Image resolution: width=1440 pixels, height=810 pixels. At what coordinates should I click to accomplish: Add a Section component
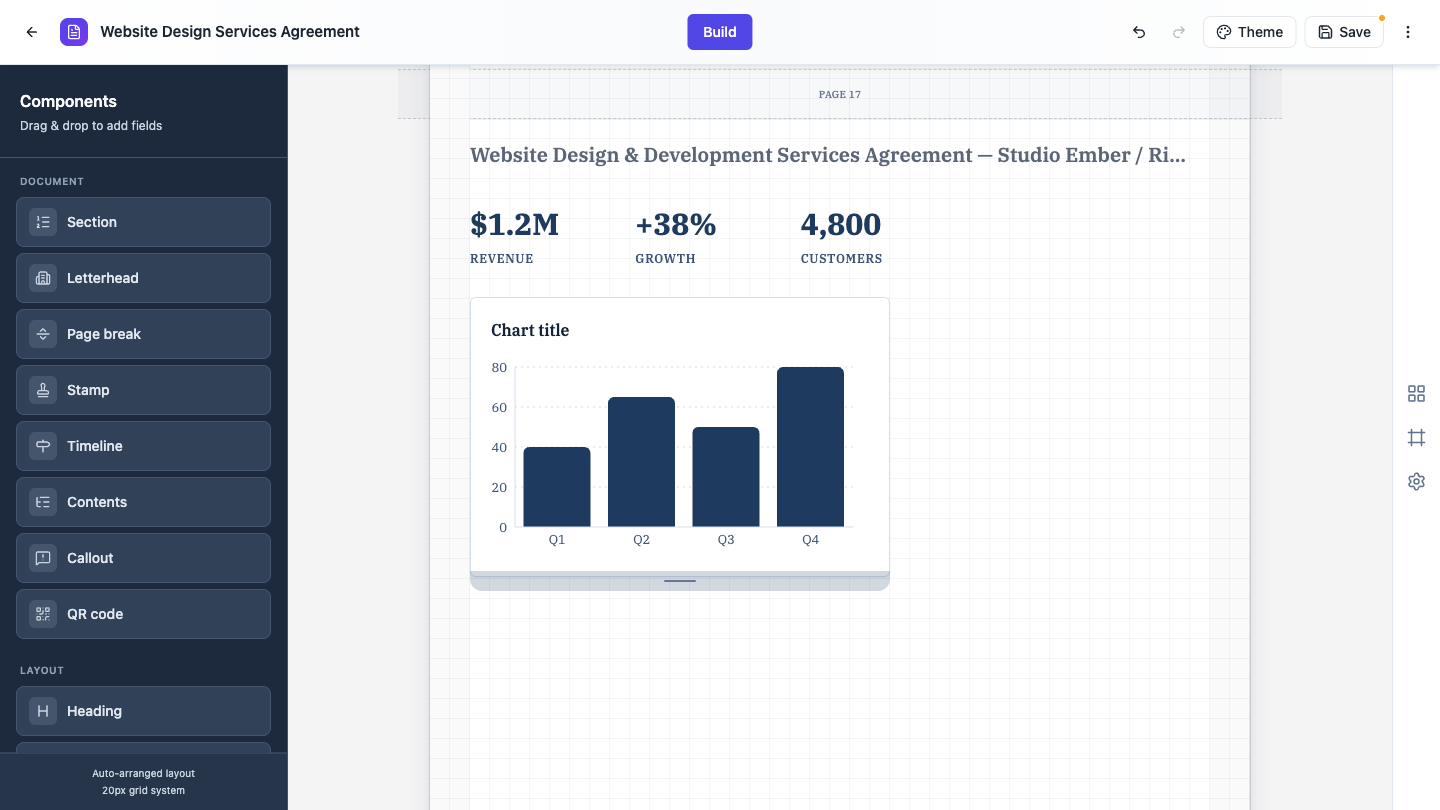[x=143, y=222]
